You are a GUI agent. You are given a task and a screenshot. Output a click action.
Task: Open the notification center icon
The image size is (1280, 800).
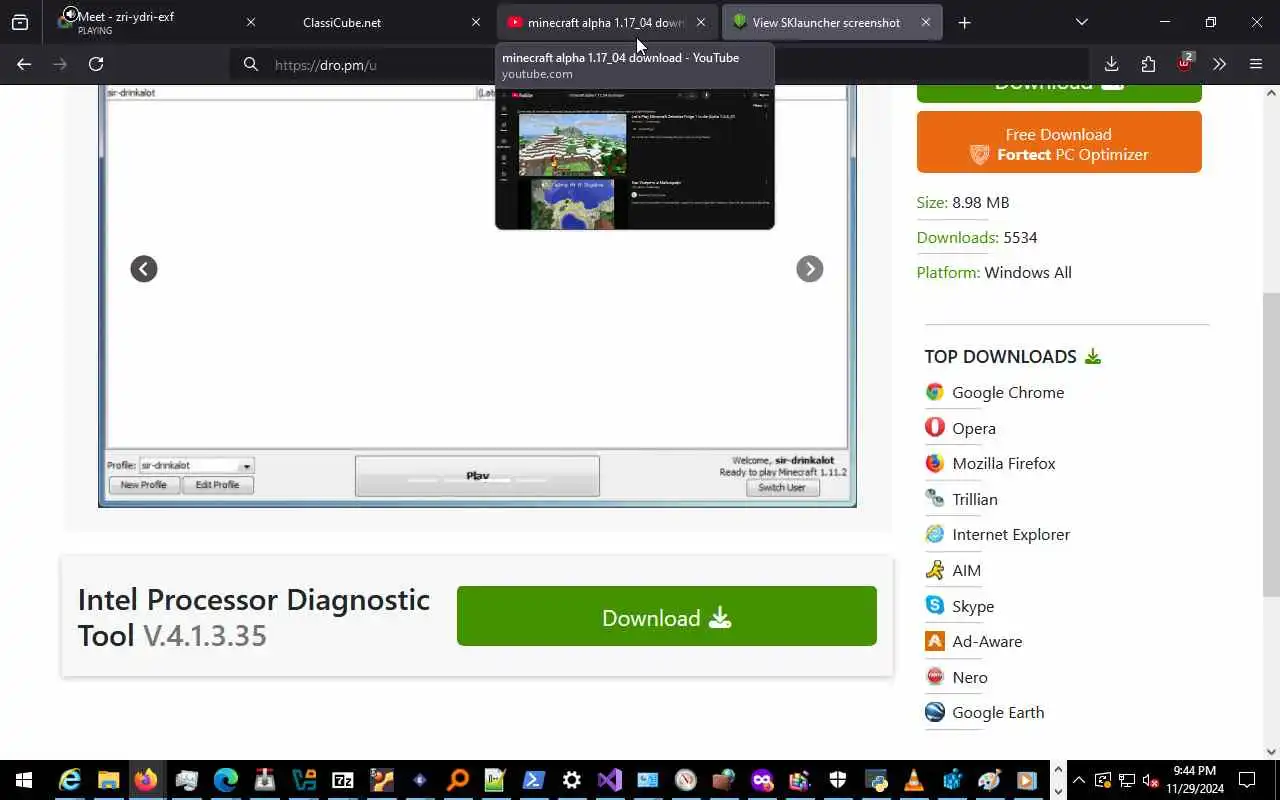coord(1248,780)
